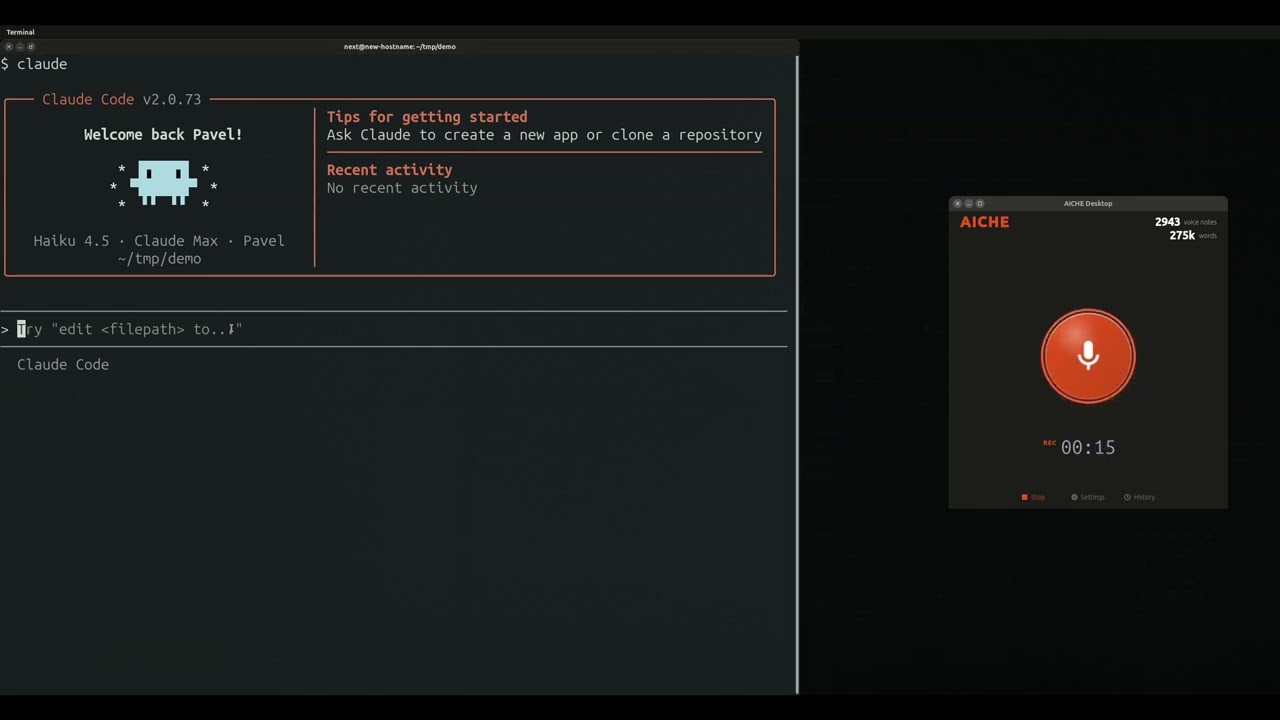The image size is (1280, 720).
Task: Click the 'Welcome back Pavel!' heading
Action: (163, 134)
